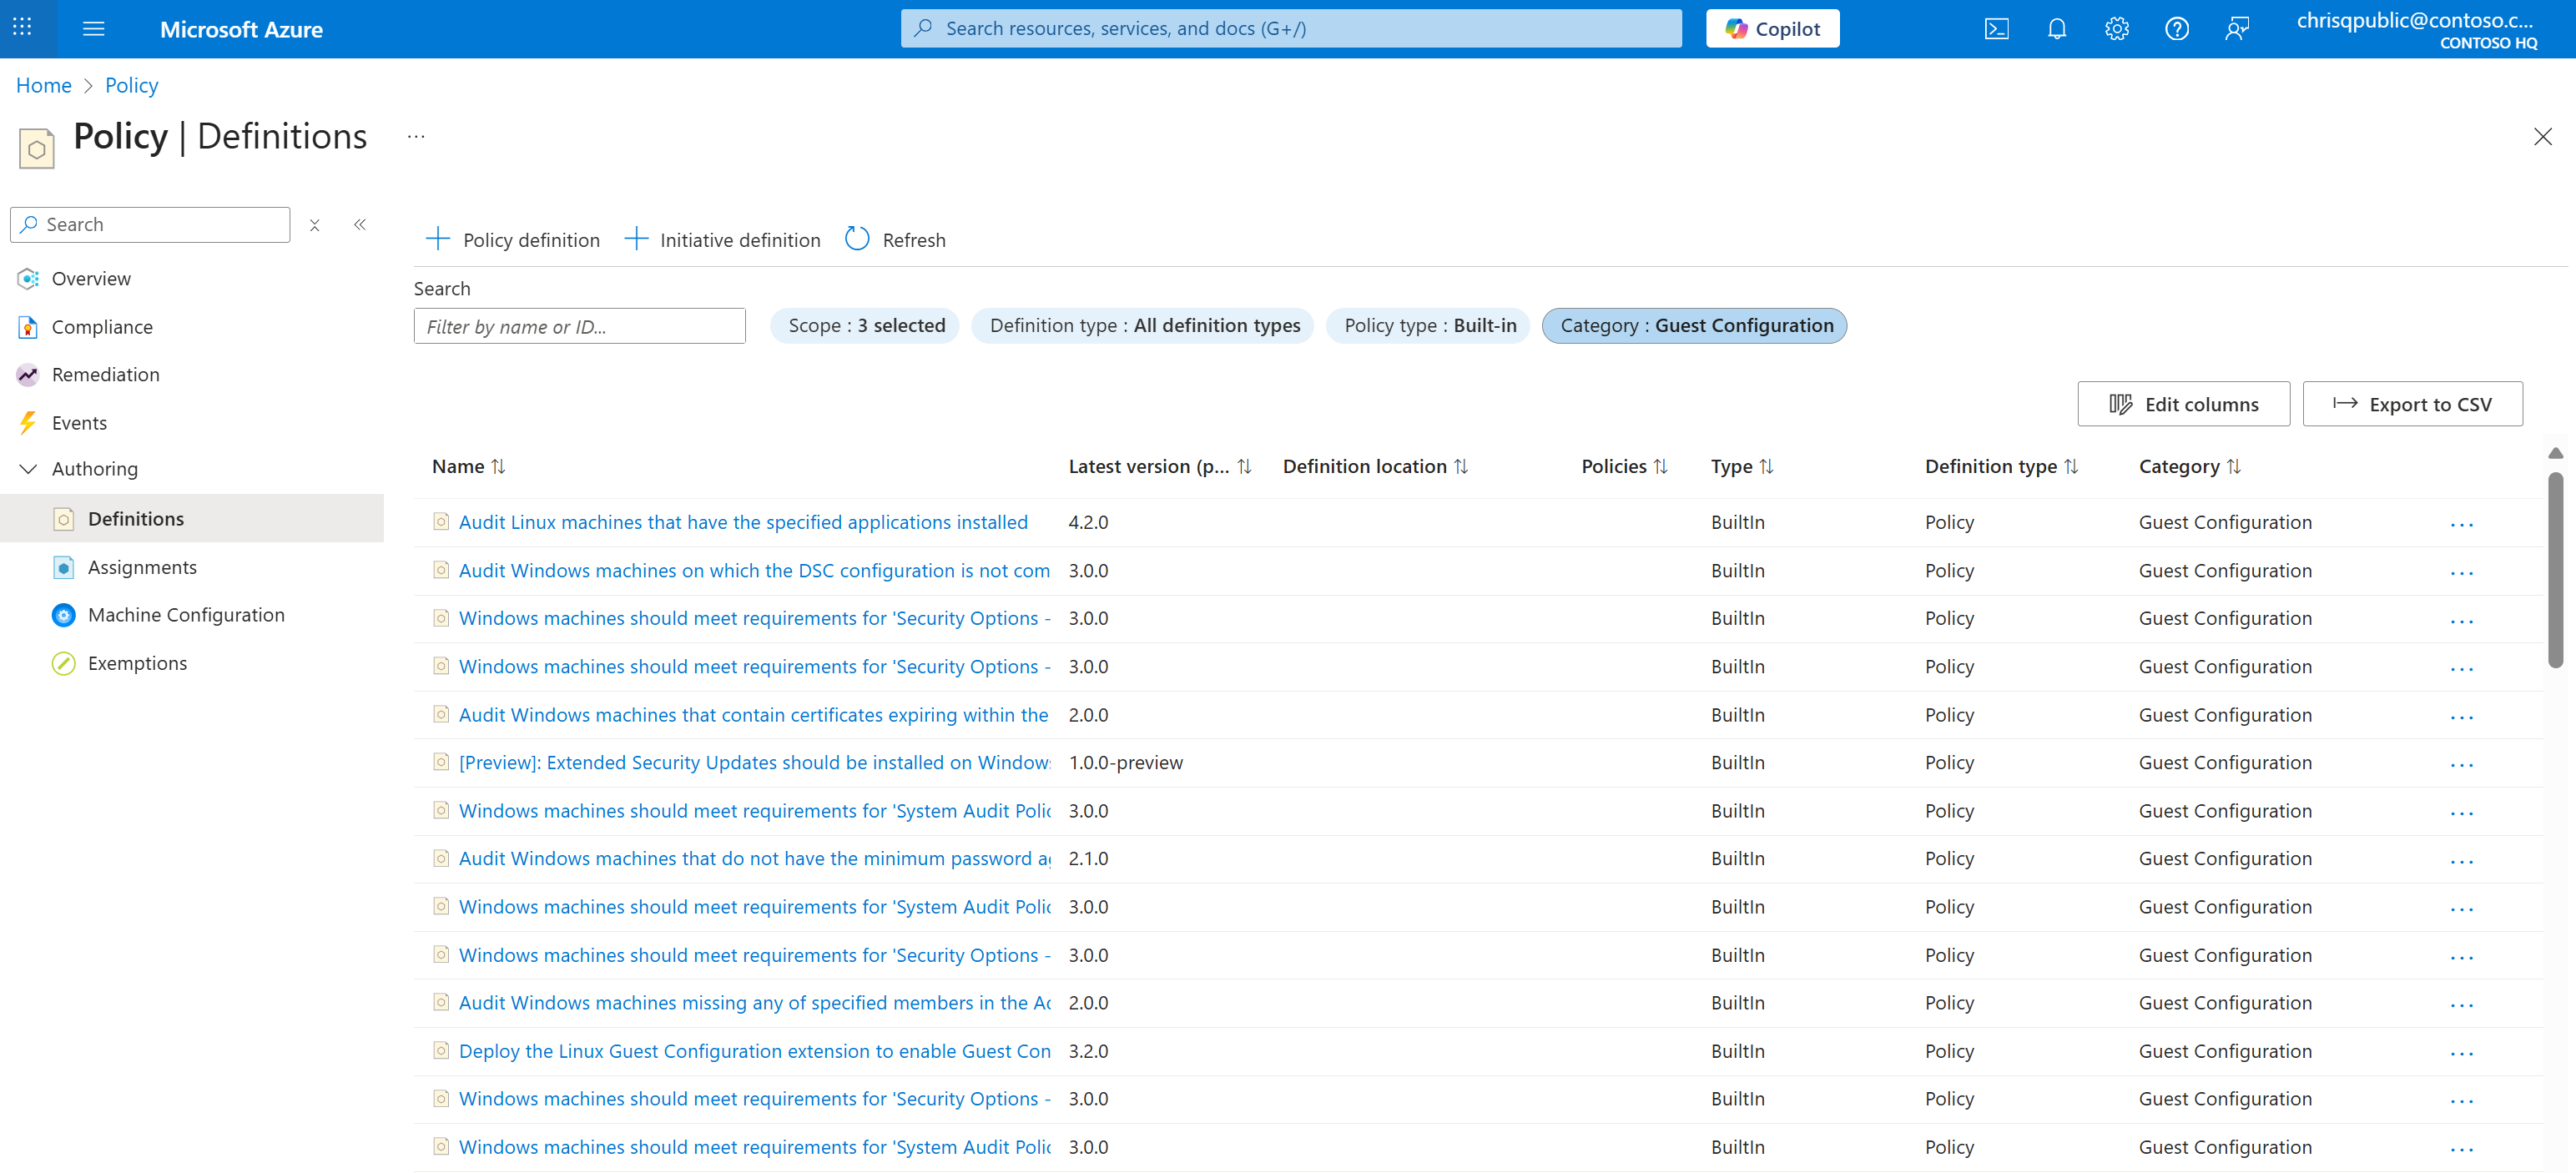The width and height of the screenshot is (2576, 1173).
Task: Send feedback via the feedback icon
Action: pyautogui.click(x=2237, y=28)
